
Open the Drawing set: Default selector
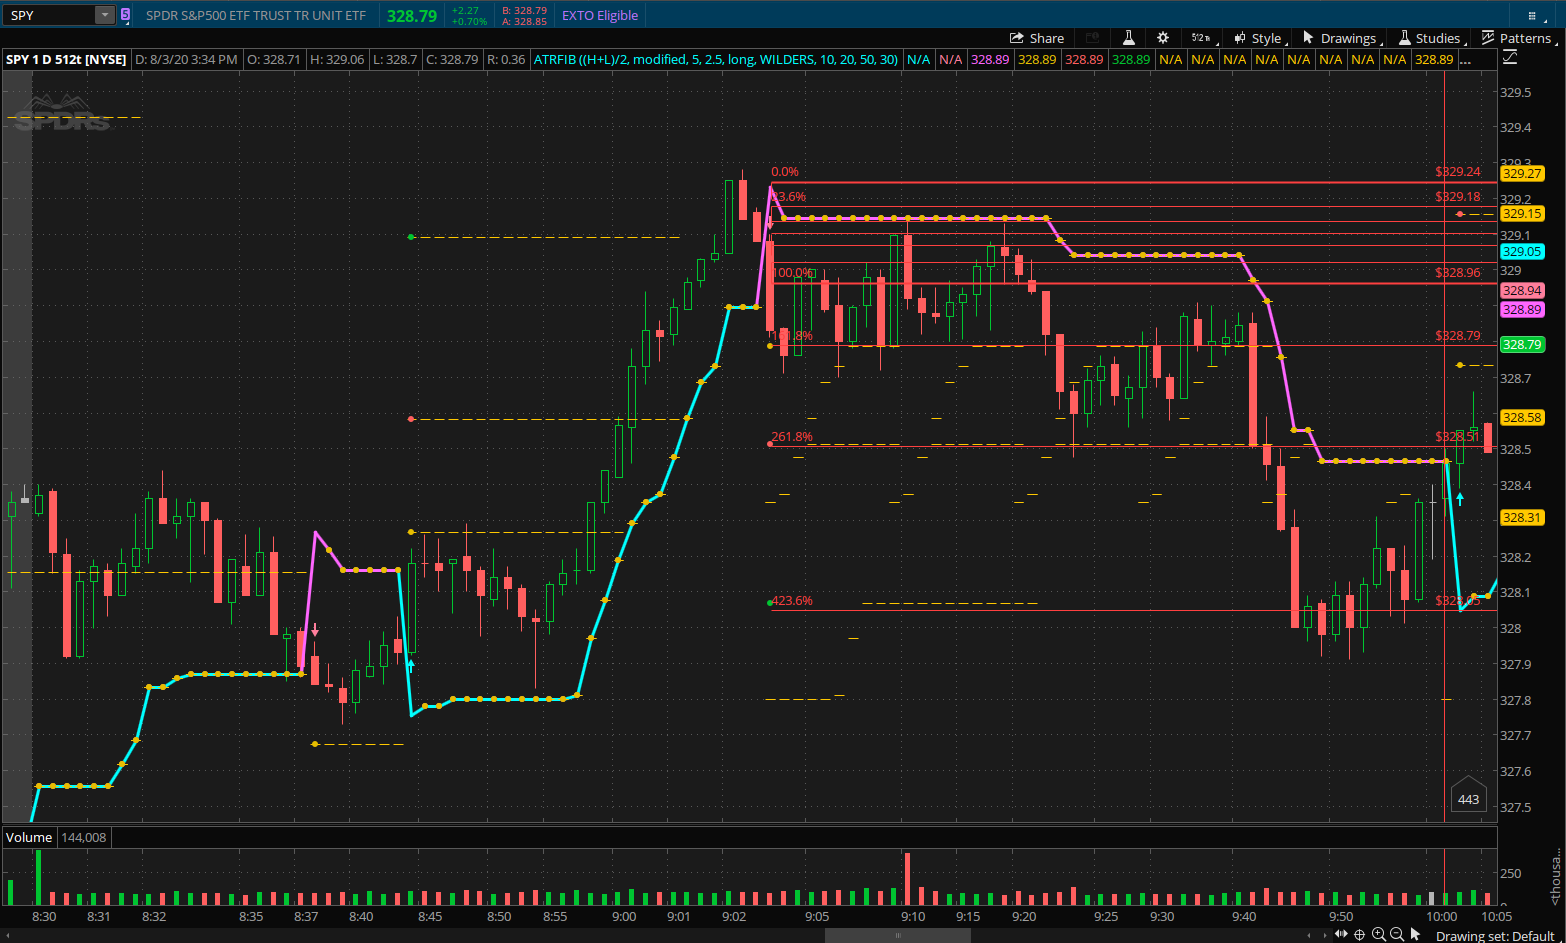[x=1495, y=936]
